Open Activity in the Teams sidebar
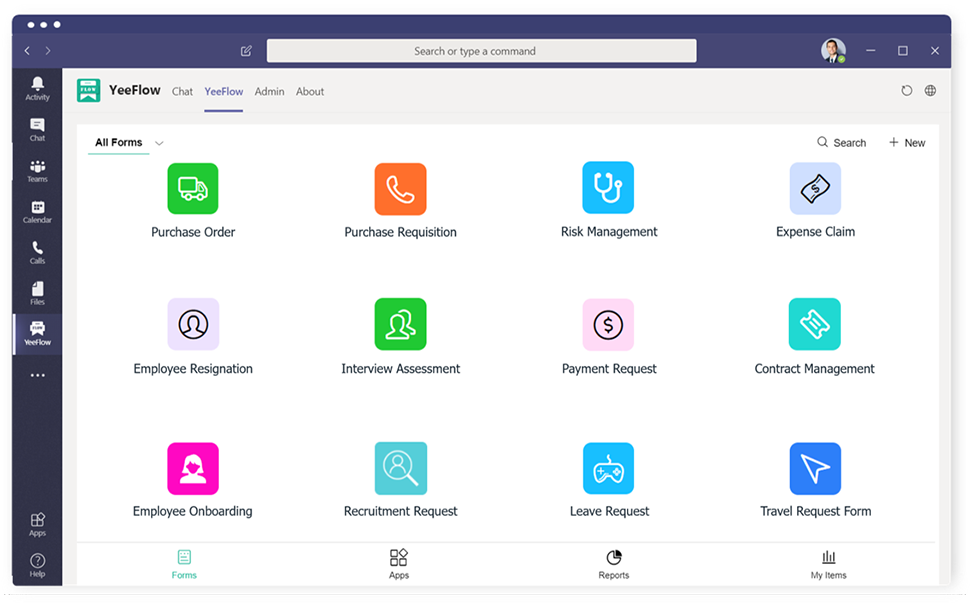This screenshot has height=603, width=970. (37, 88)
